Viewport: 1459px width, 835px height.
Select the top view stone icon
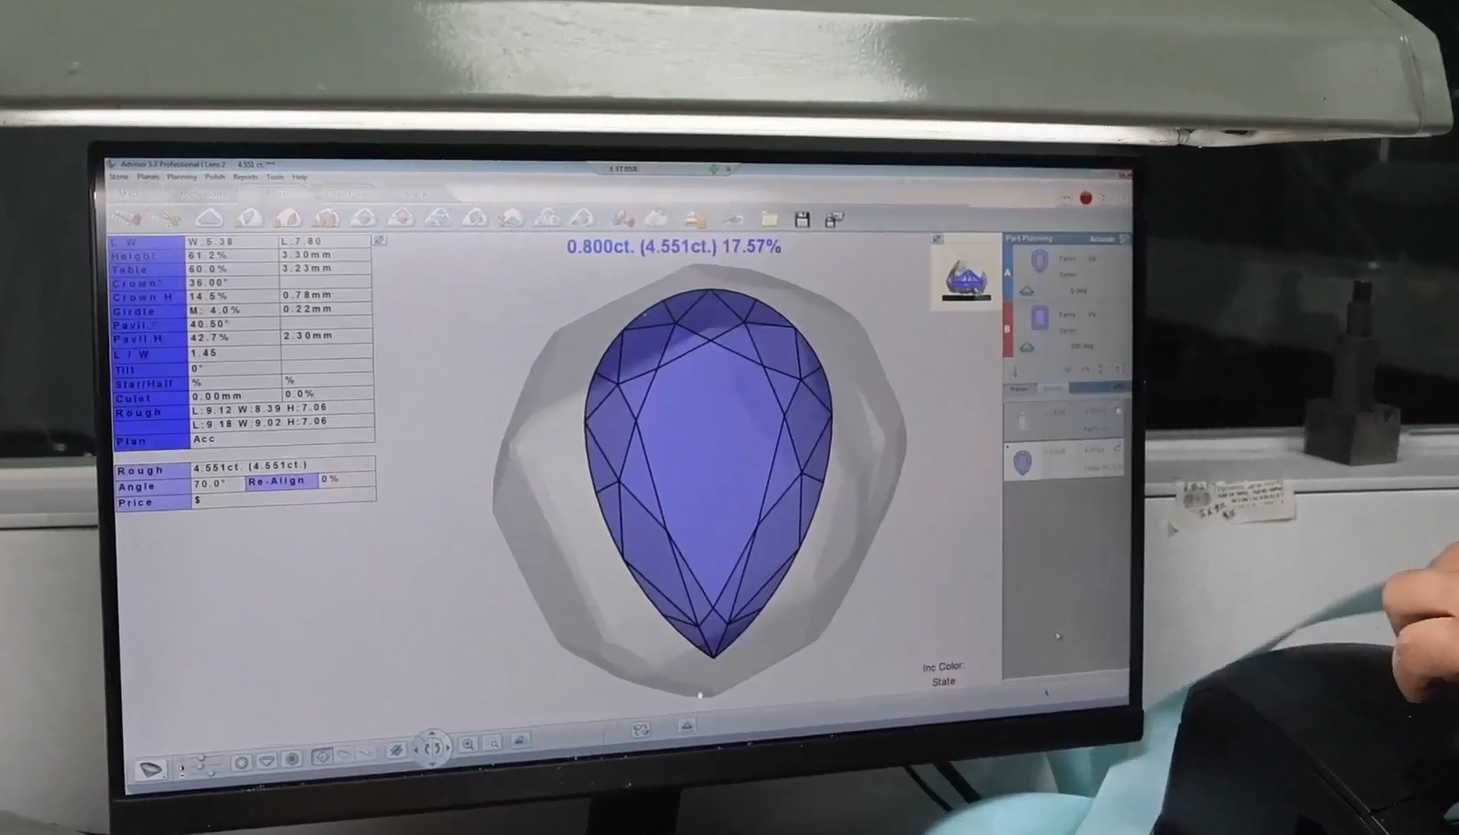click(x=241, y=762)
